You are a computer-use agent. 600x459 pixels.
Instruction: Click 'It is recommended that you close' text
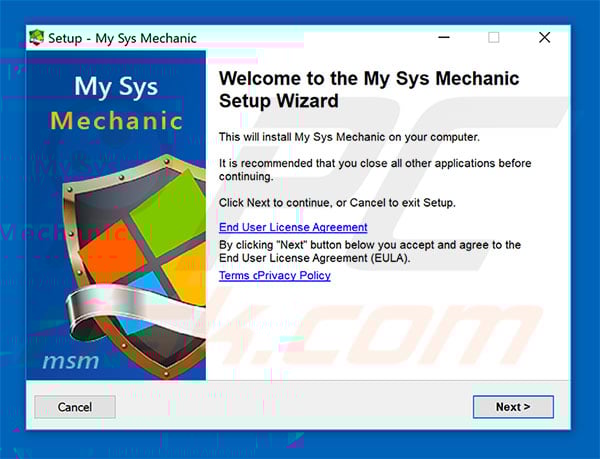pyautogui.click(x=375, y=170)
